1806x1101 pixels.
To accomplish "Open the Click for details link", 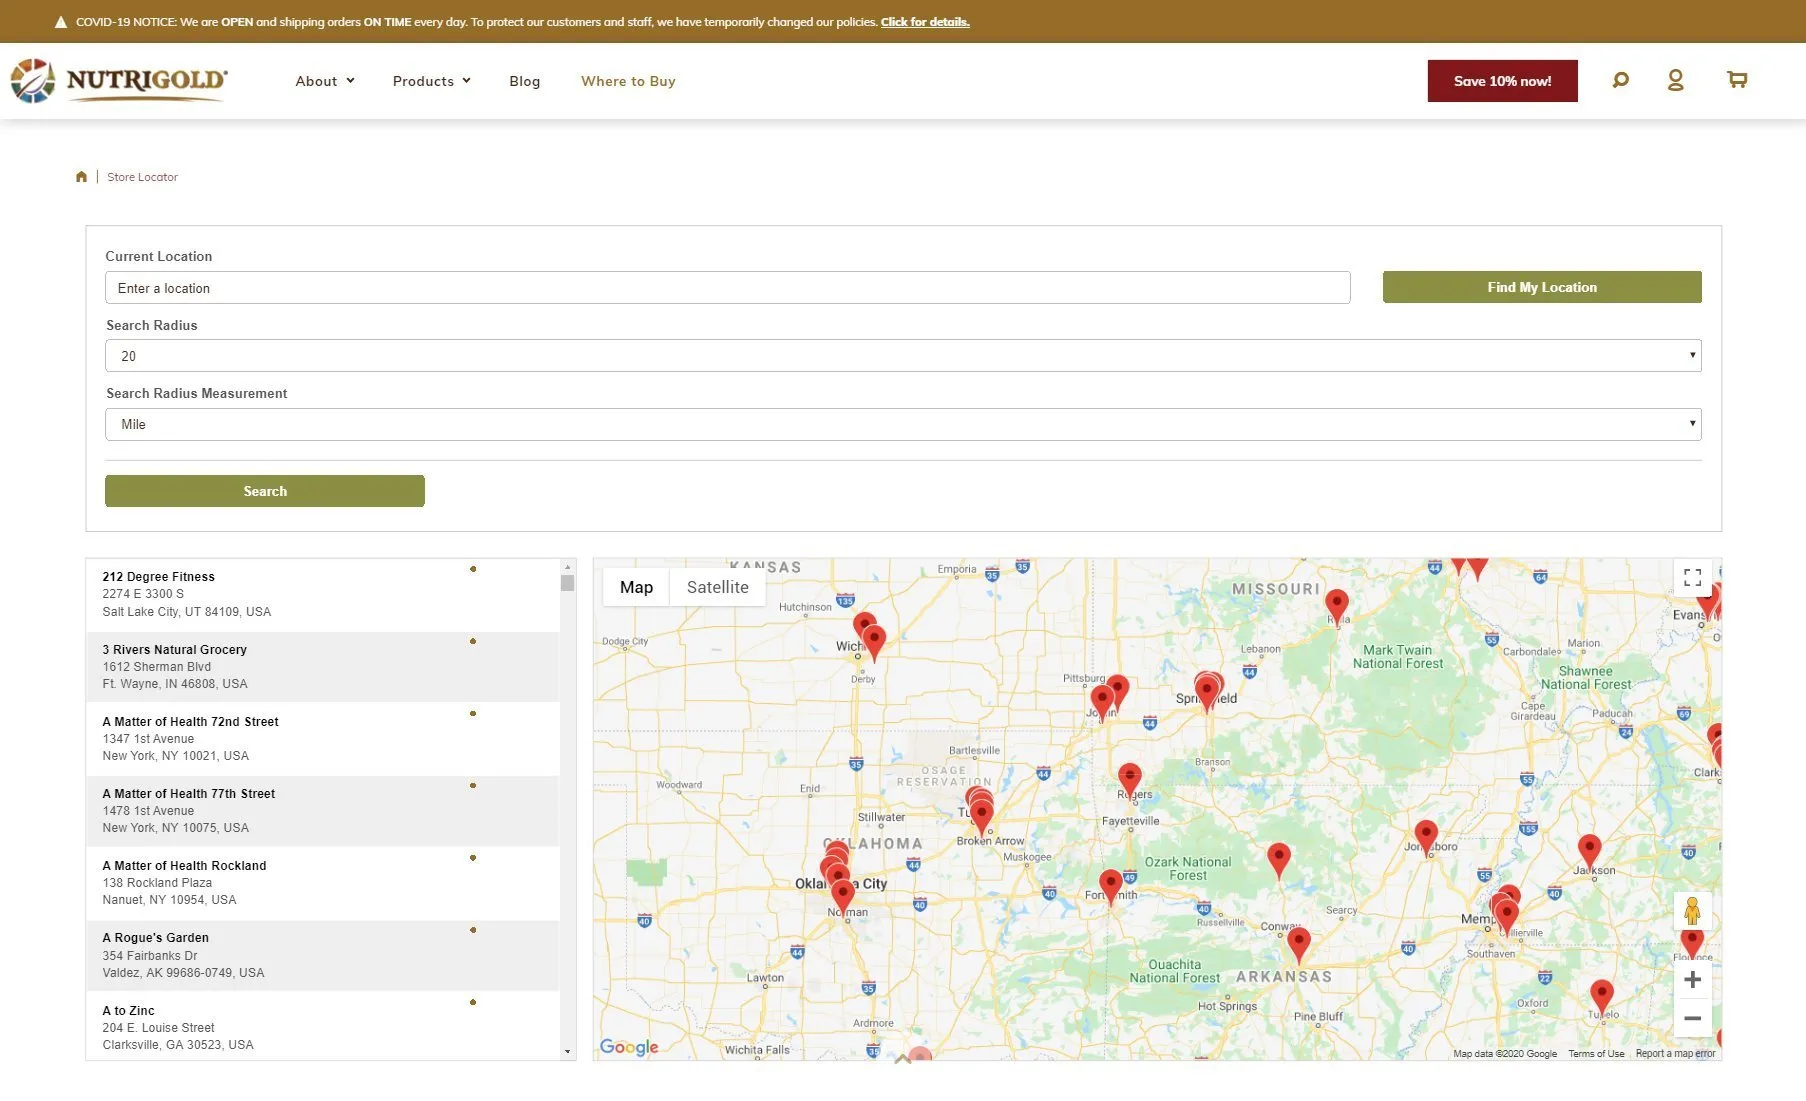I will pos(925,22).
